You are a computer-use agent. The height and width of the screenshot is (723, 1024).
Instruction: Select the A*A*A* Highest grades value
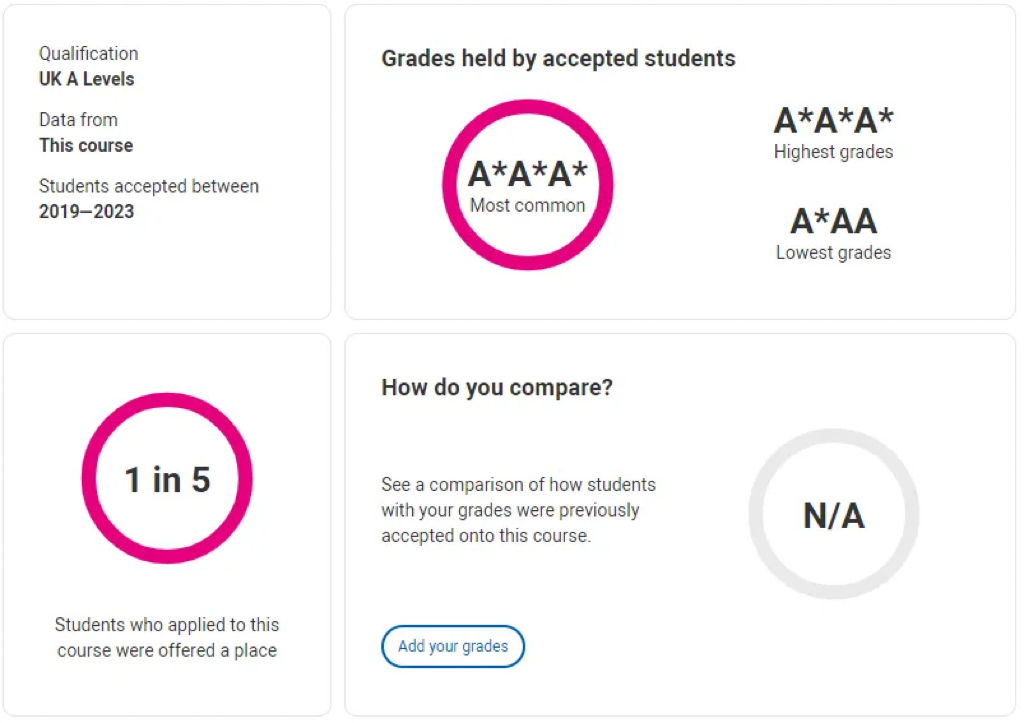(x=833, y=120)
